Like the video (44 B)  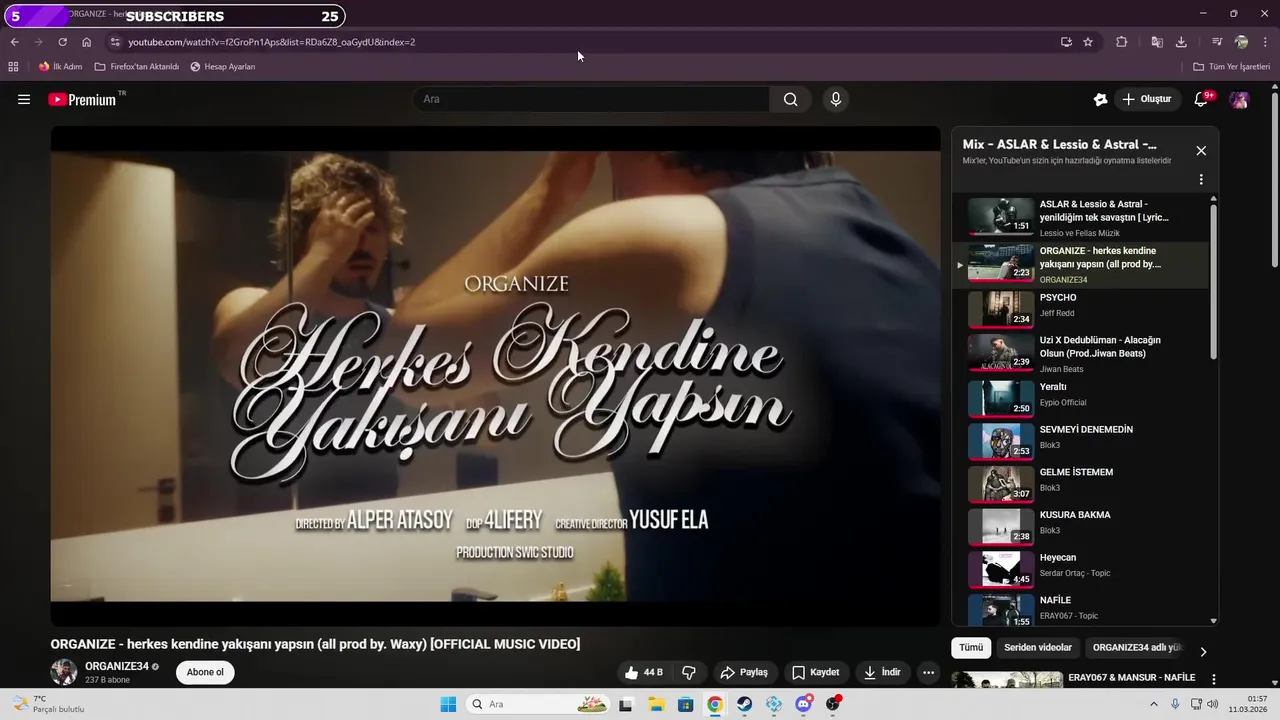click(x=644, y=672)
